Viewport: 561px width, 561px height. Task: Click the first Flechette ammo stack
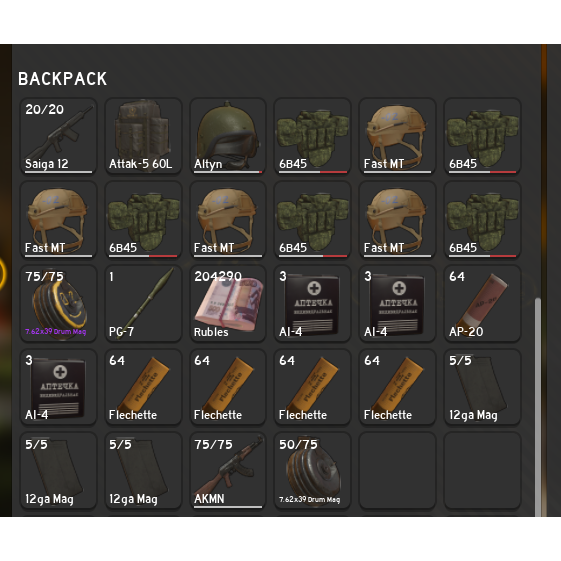pos(143,387)
